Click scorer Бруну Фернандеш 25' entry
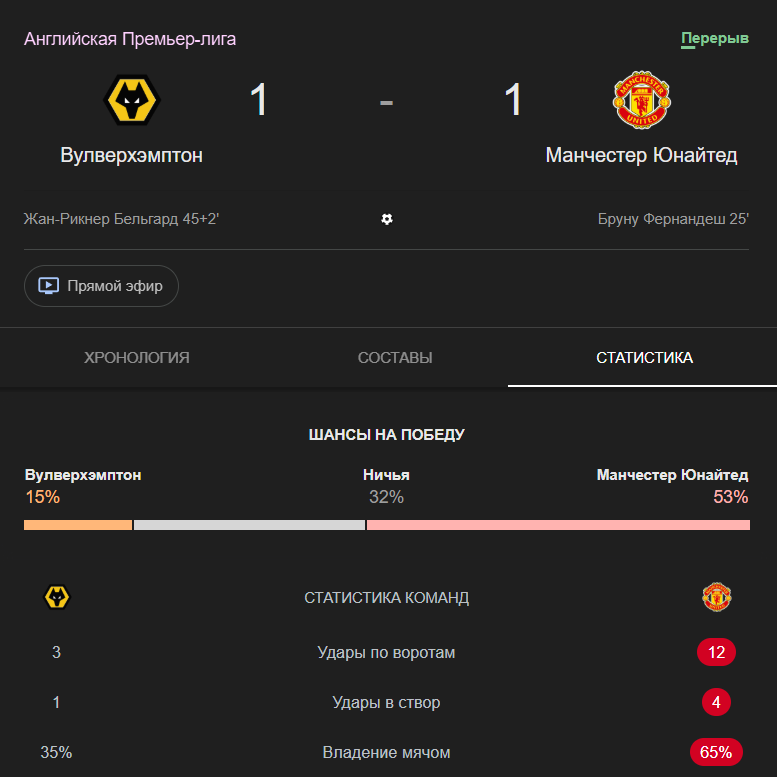The image size is (777, 777). [673, 219]
